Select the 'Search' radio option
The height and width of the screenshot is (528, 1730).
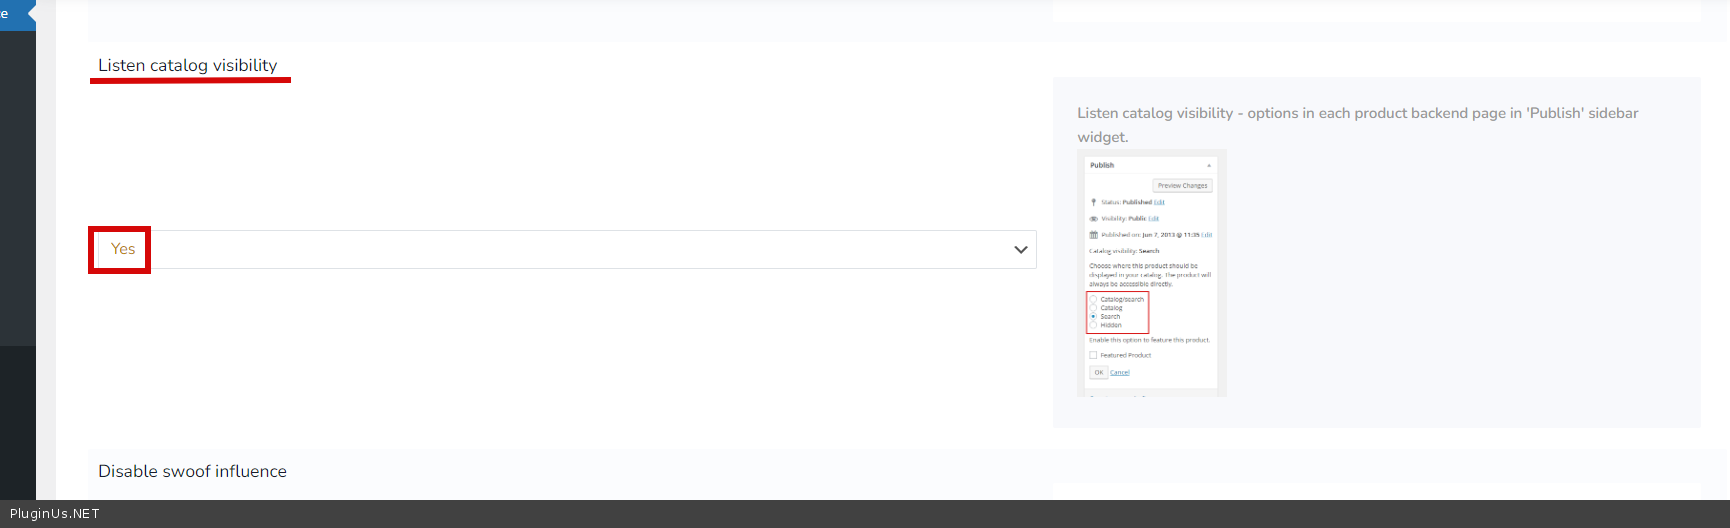pos(1093,317)
